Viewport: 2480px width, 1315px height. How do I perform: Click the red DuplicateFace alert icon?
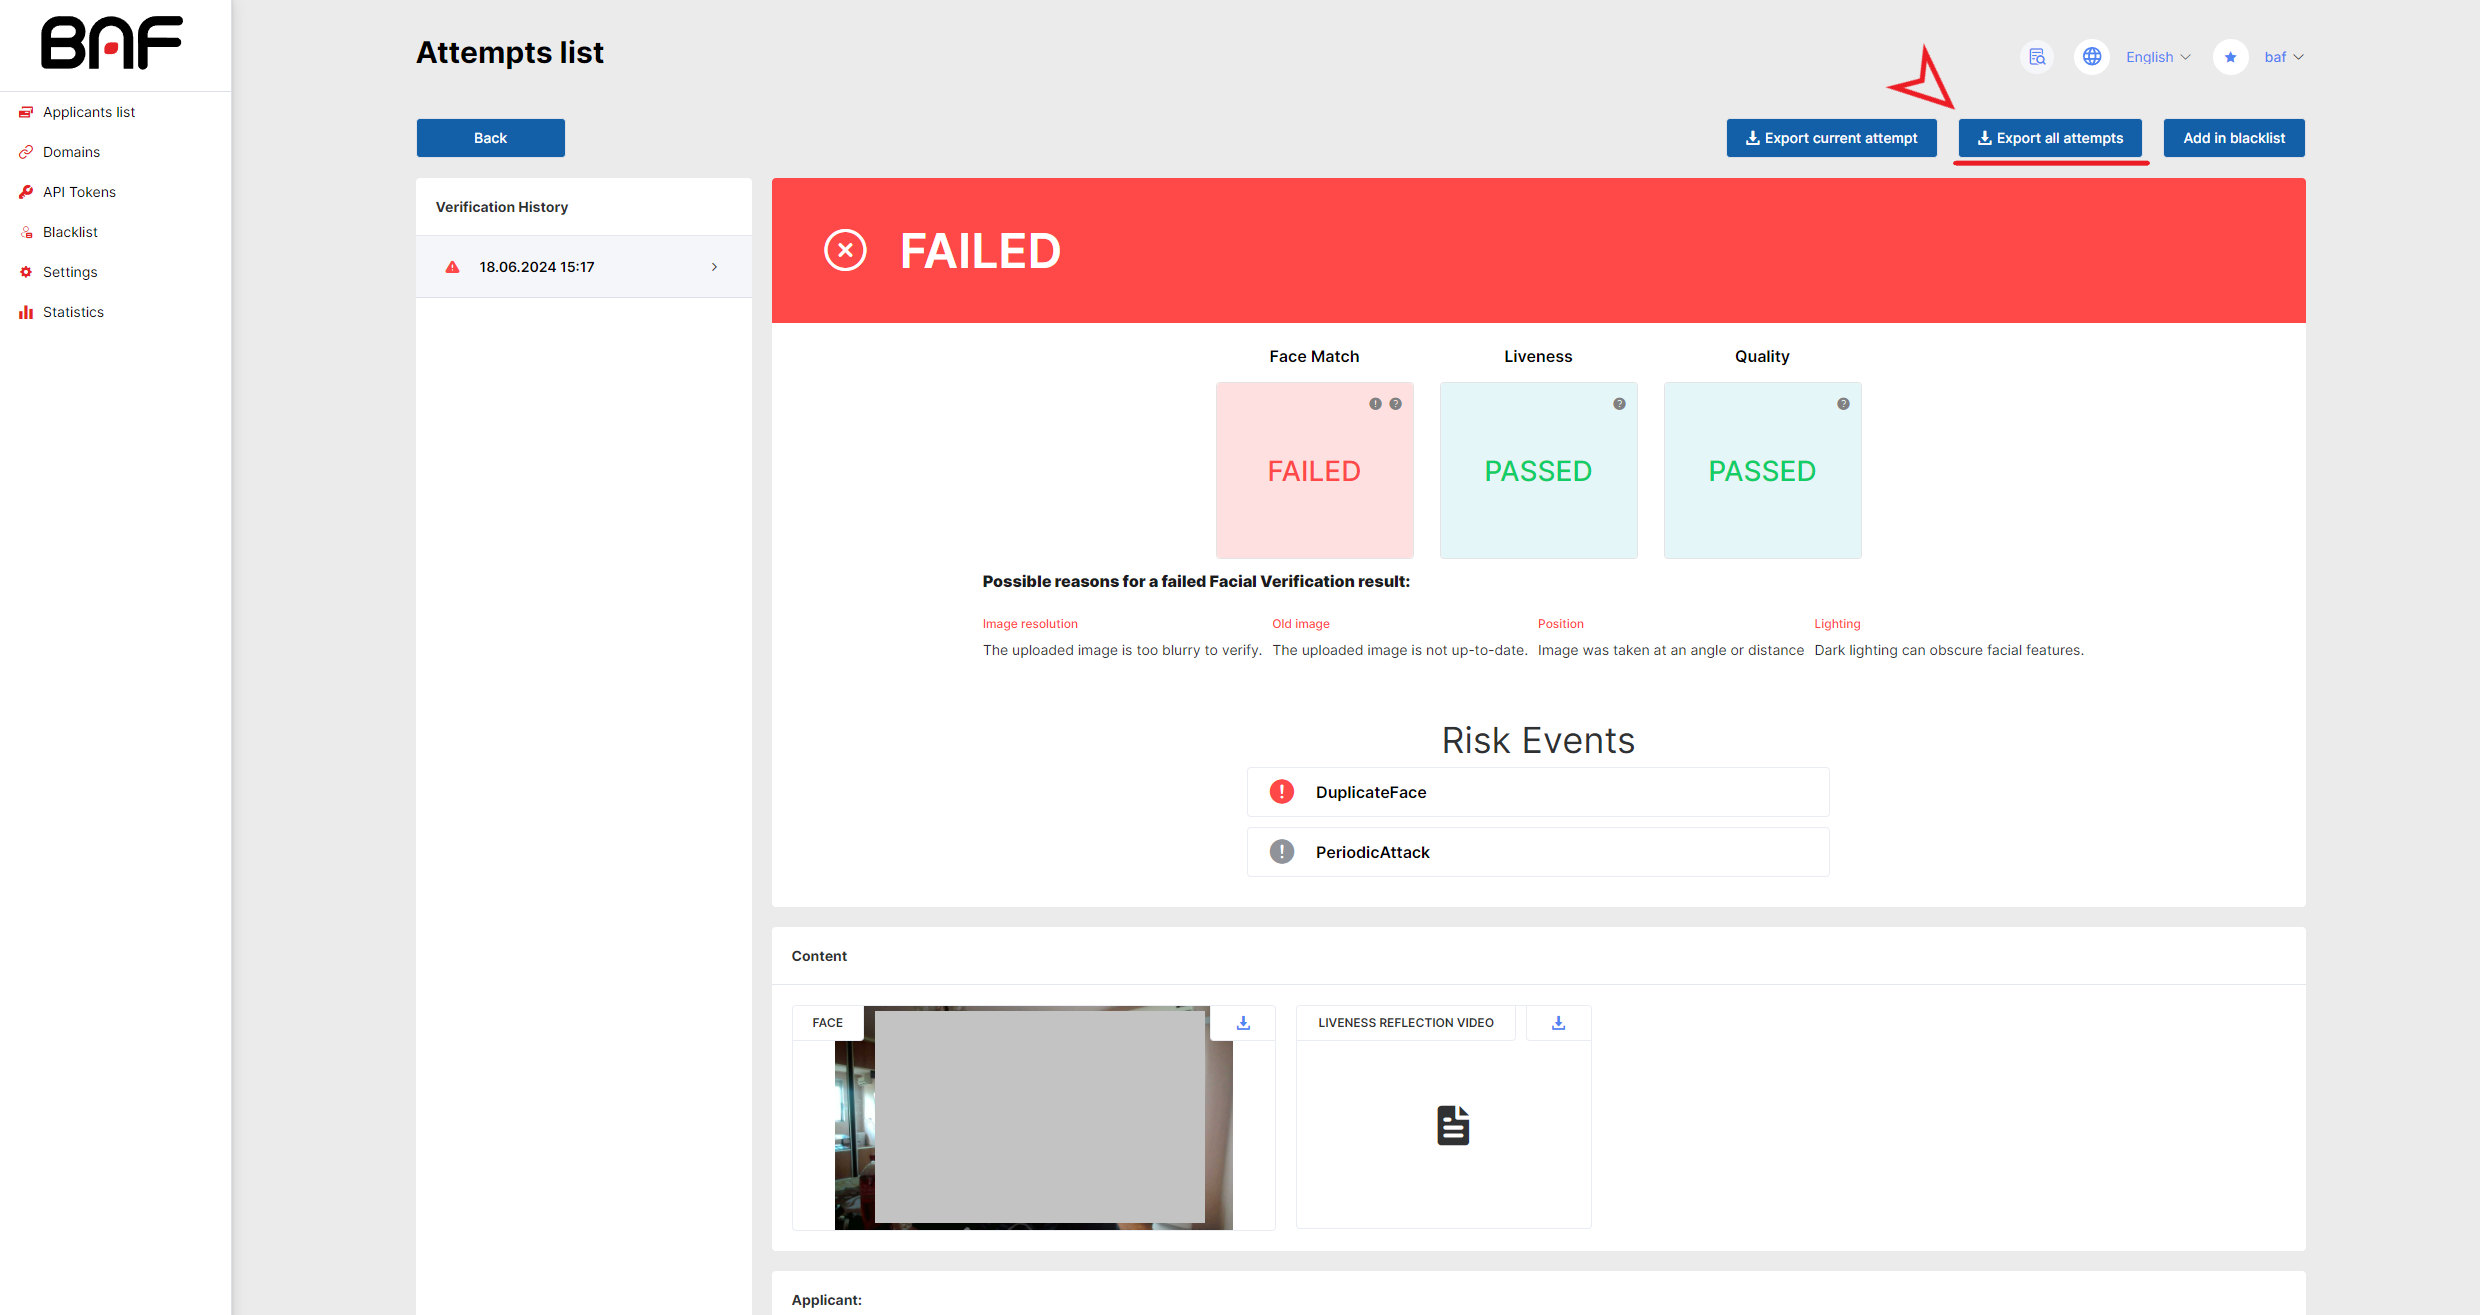(1281, 792)
